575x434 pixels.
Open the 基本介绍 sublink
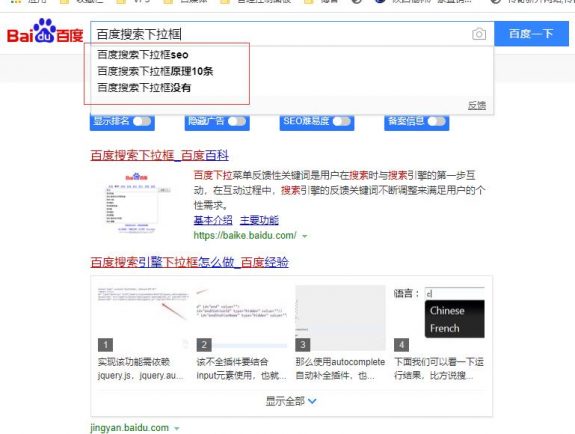click(x=213, y=220)
